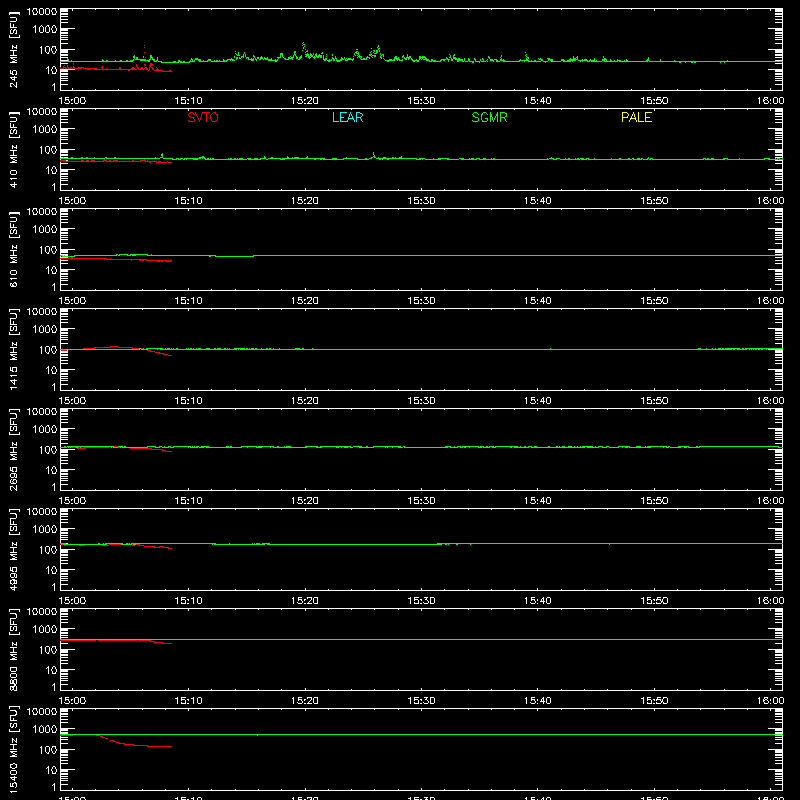This screenshot has width=800, height=800.
Task: Click 15:20 time label under 2695 MHz plot
Action: point(305,501)
